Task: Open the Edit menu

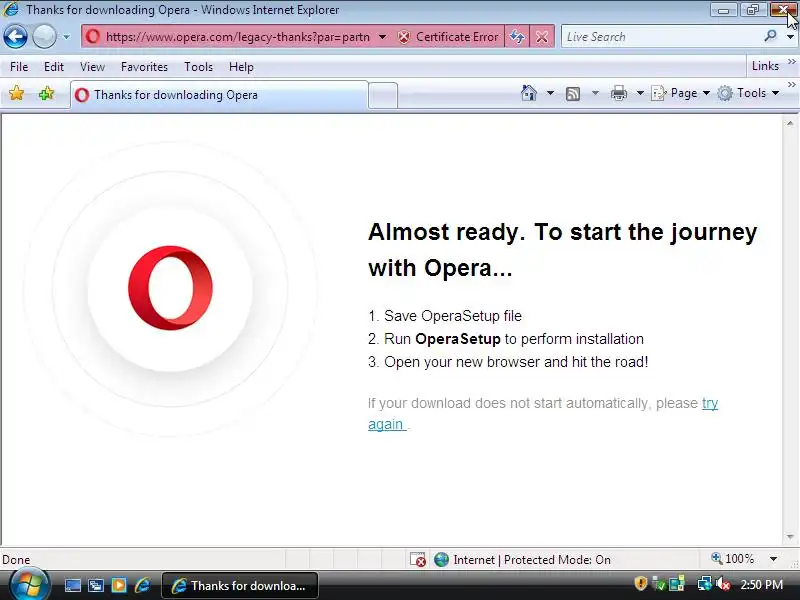Action: [x=54, y=67]
